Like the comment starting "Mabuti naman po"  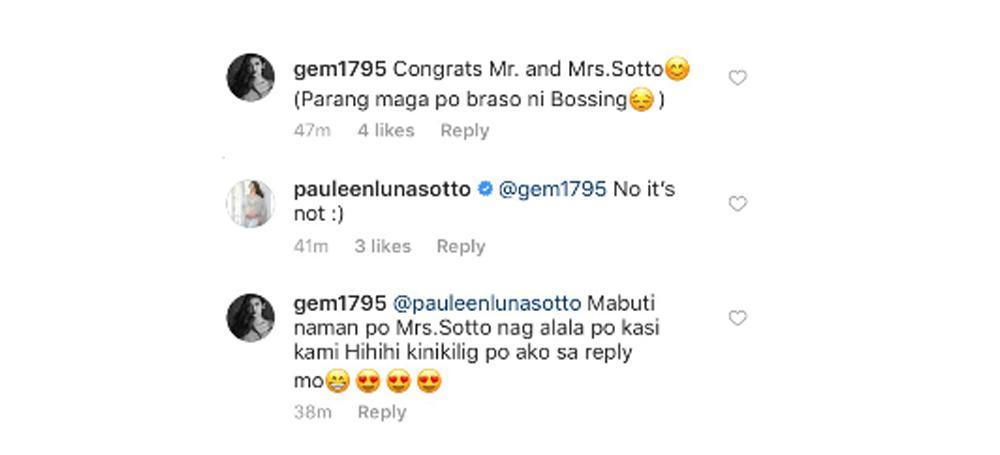[x=737, y=318]
